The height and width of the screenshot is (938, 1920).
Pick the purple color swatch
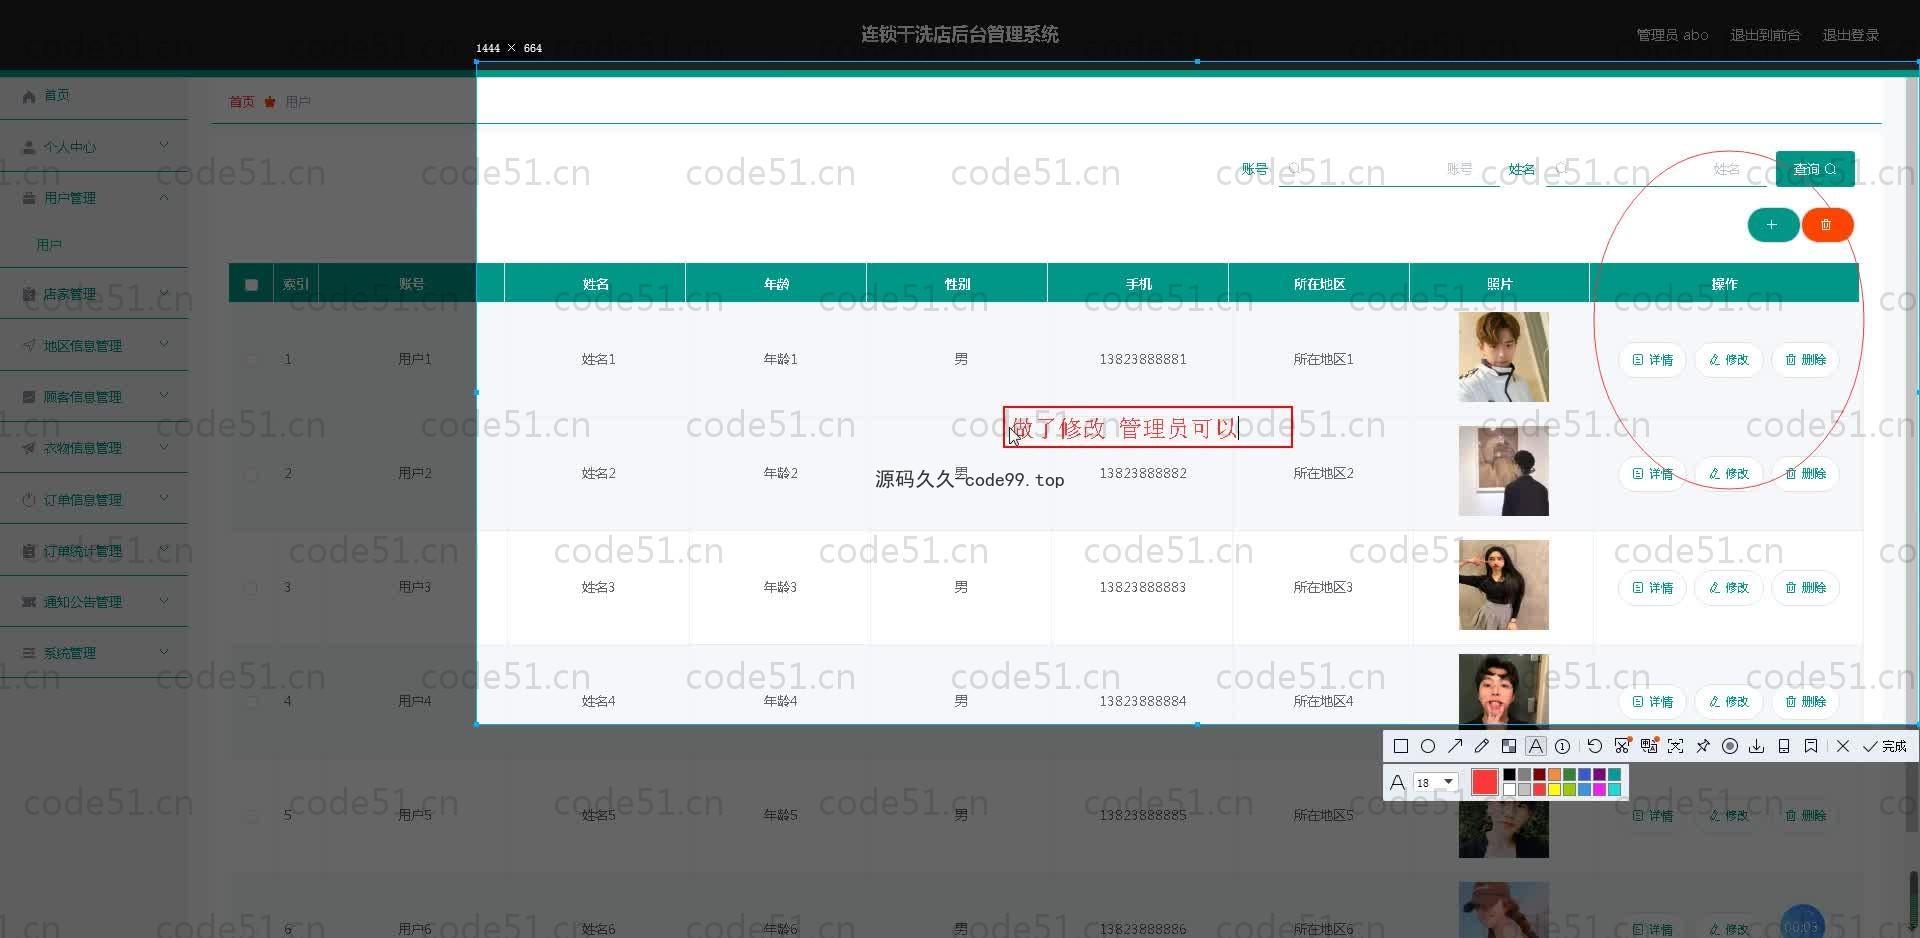[1599, 775]
